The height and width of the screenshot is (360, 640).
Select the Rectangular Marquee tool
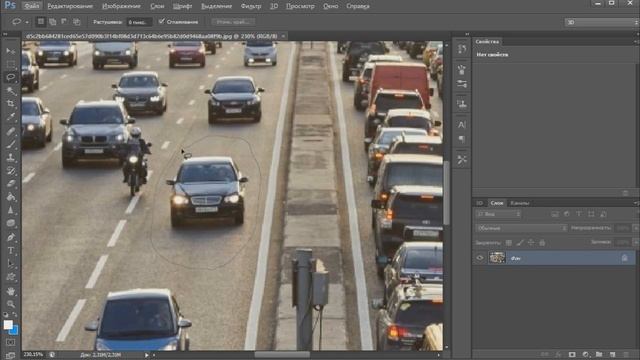[11, 64]
